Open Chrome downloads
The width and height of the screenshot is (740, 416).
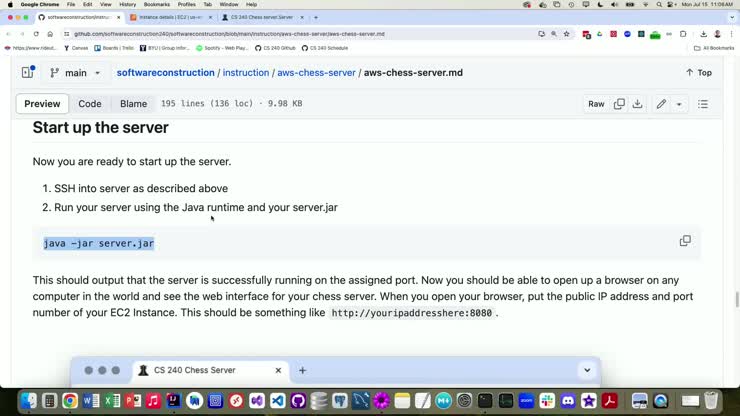703,34
